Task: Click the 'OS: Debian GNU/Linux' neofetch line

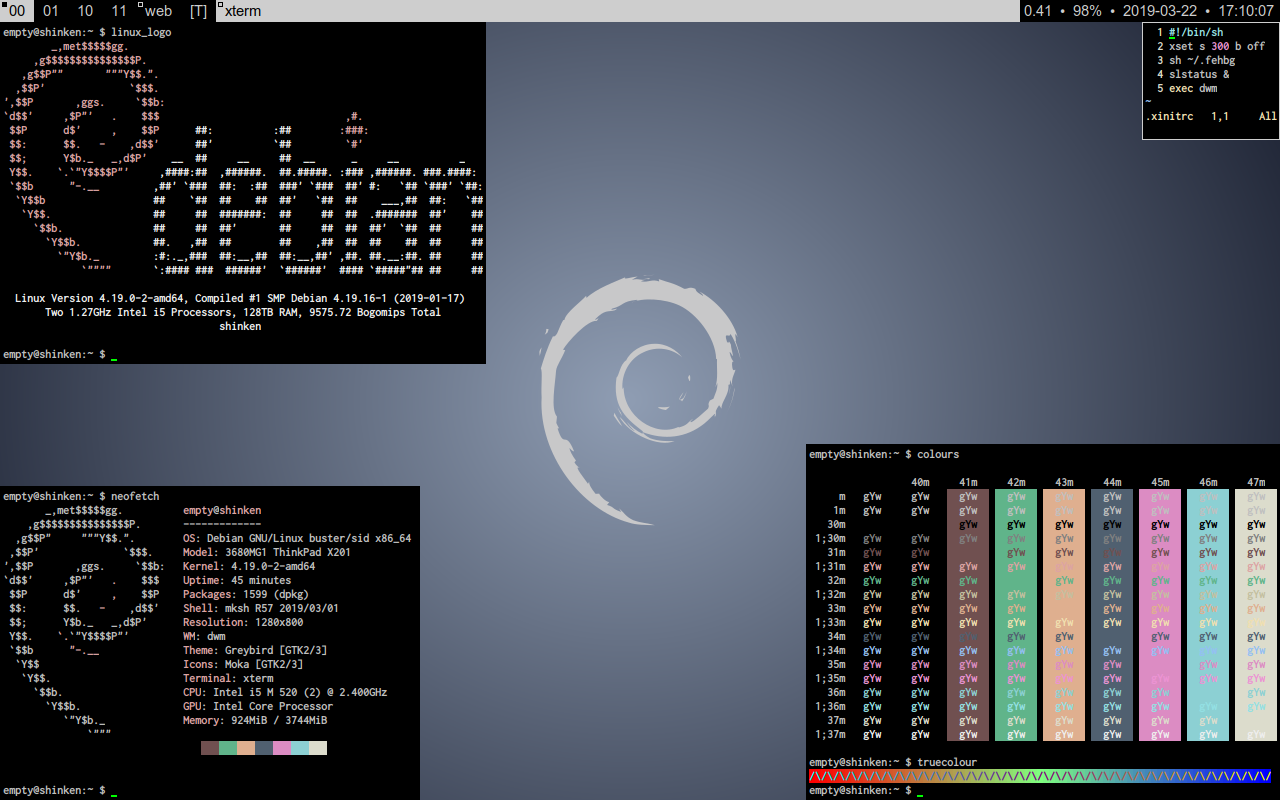Action: [x=297, y=538]
